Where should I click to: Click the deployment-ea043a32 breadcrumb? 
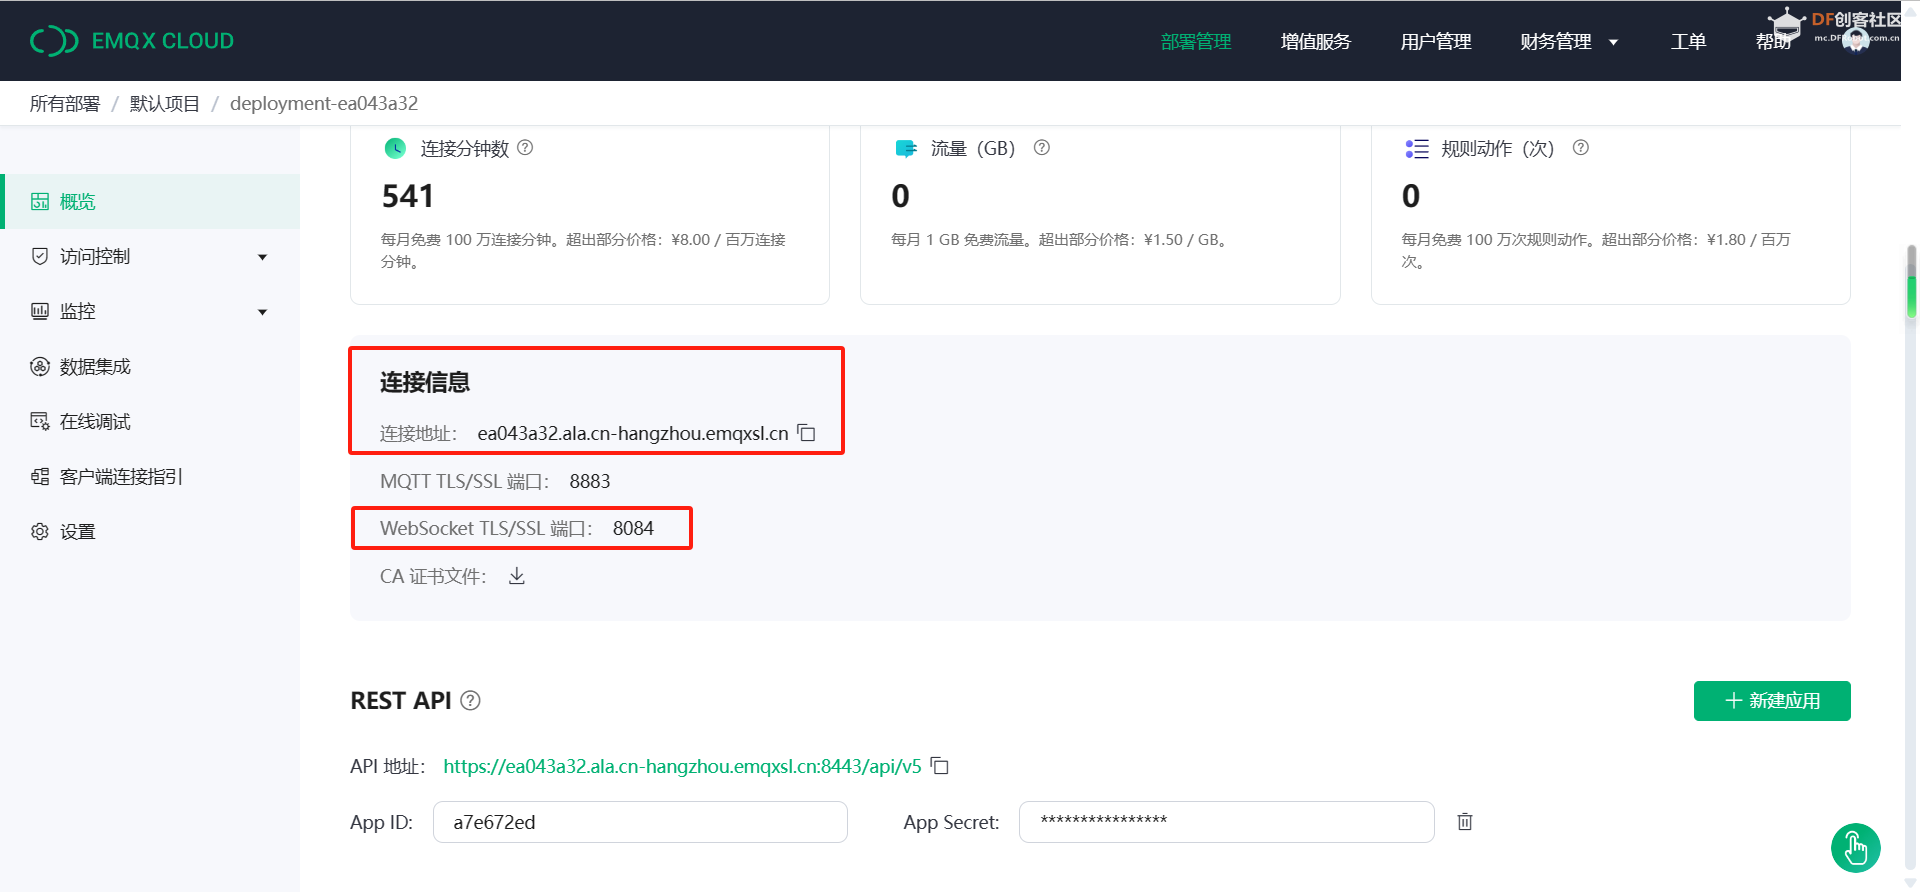324,104
